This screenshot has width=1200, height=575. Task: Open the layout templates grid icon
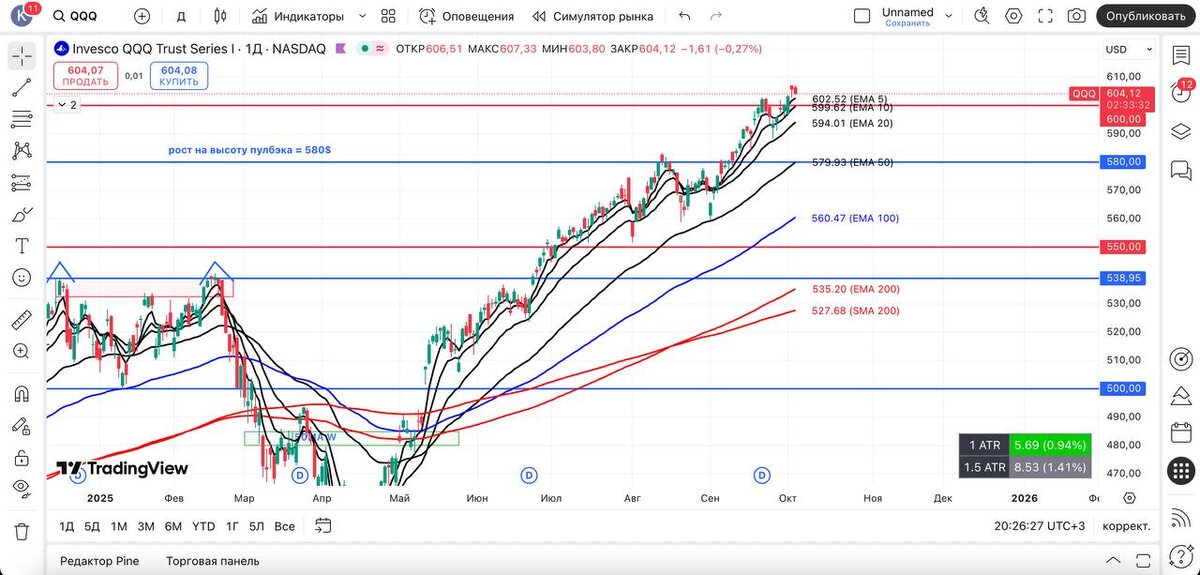(388, 16)
